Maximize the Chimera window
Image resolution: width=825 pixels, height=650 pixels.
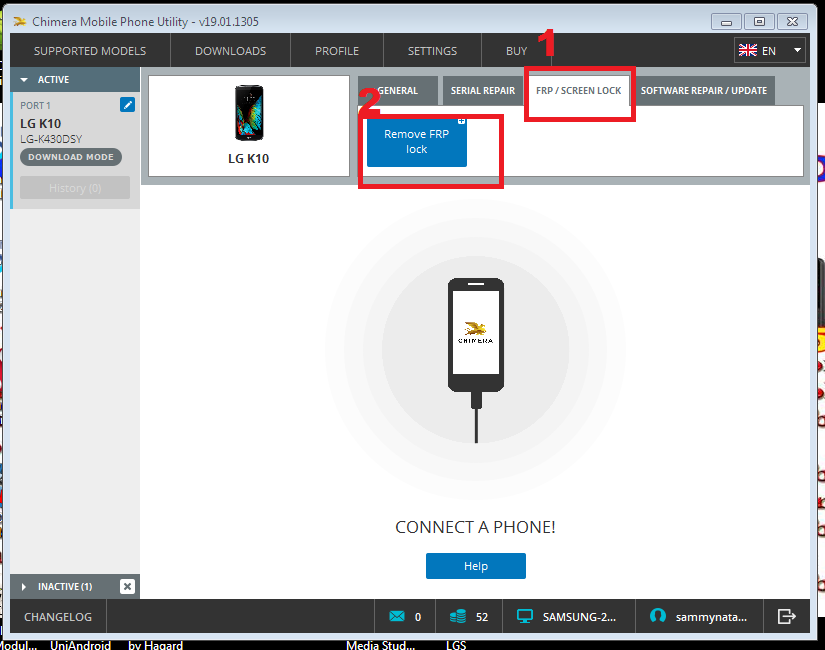(759, 22)
